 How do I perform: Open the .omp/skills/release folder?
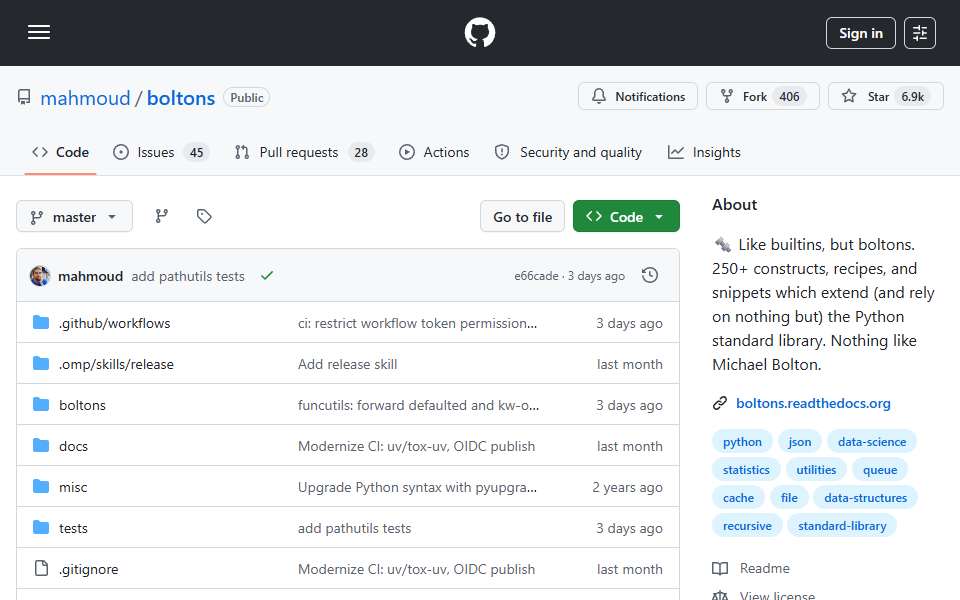point(116,364)
